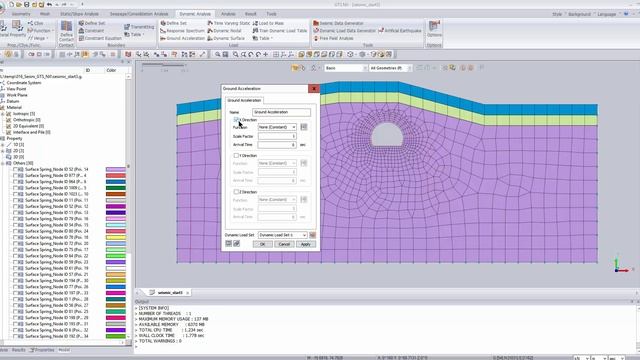The image size is (640, 360).
Task: Open Seepage/Consolidation Analysis tab
Action: (x=139, y=14)
